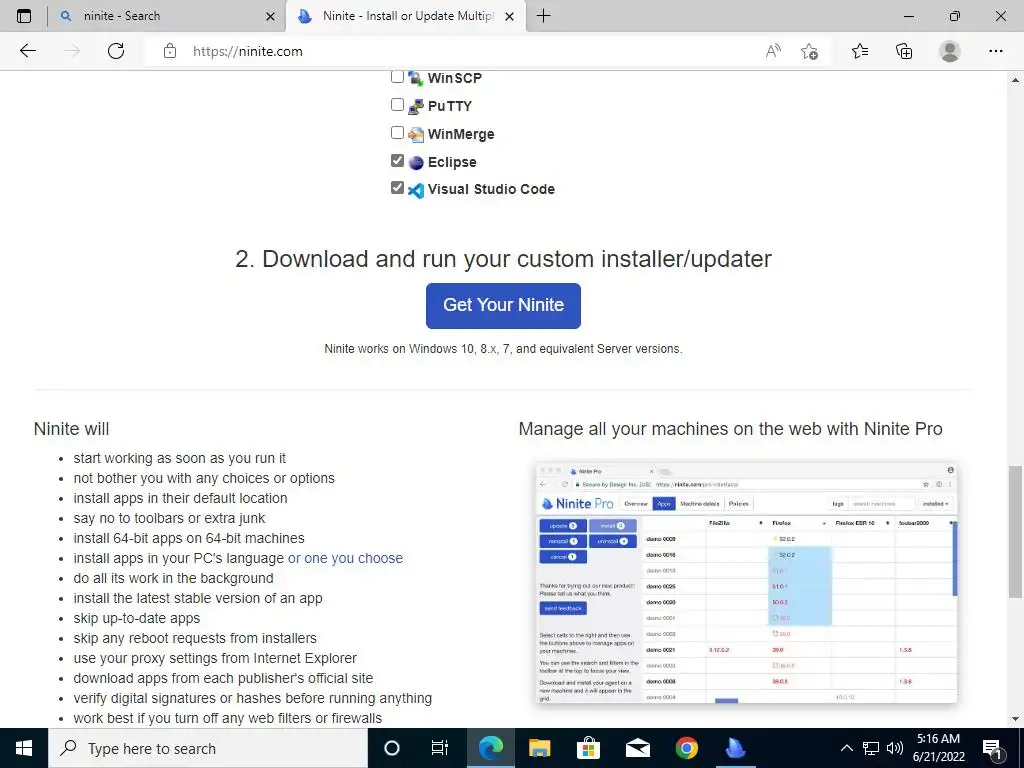Check the WinMerge checkbox

[397, 133]
